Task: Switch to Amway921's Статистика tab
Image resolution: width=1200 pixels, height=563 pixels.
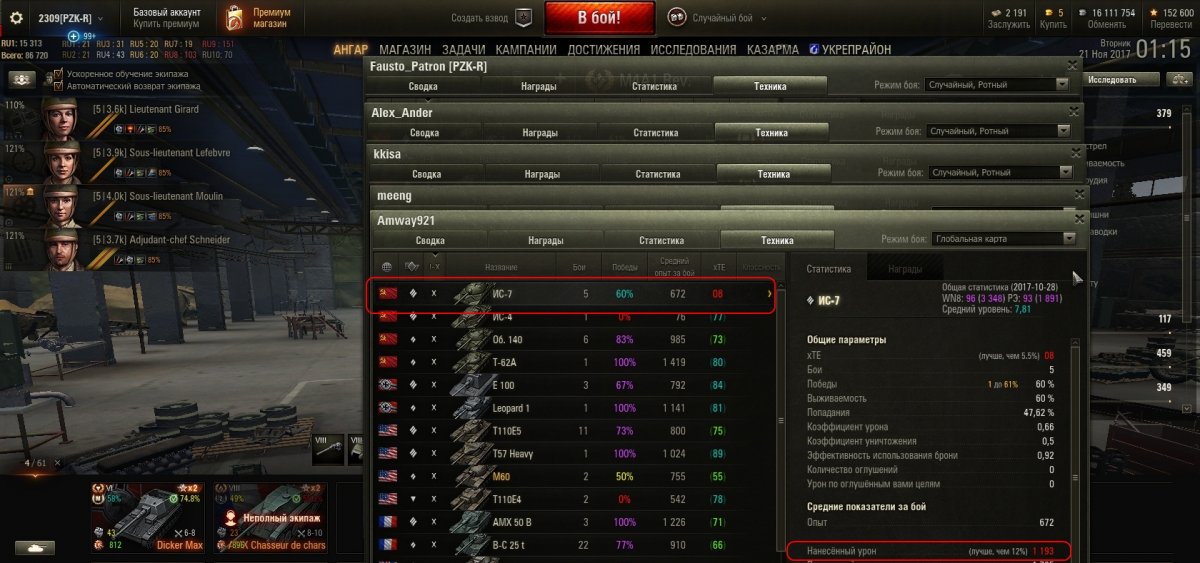Action: click(x=662, y=240)
